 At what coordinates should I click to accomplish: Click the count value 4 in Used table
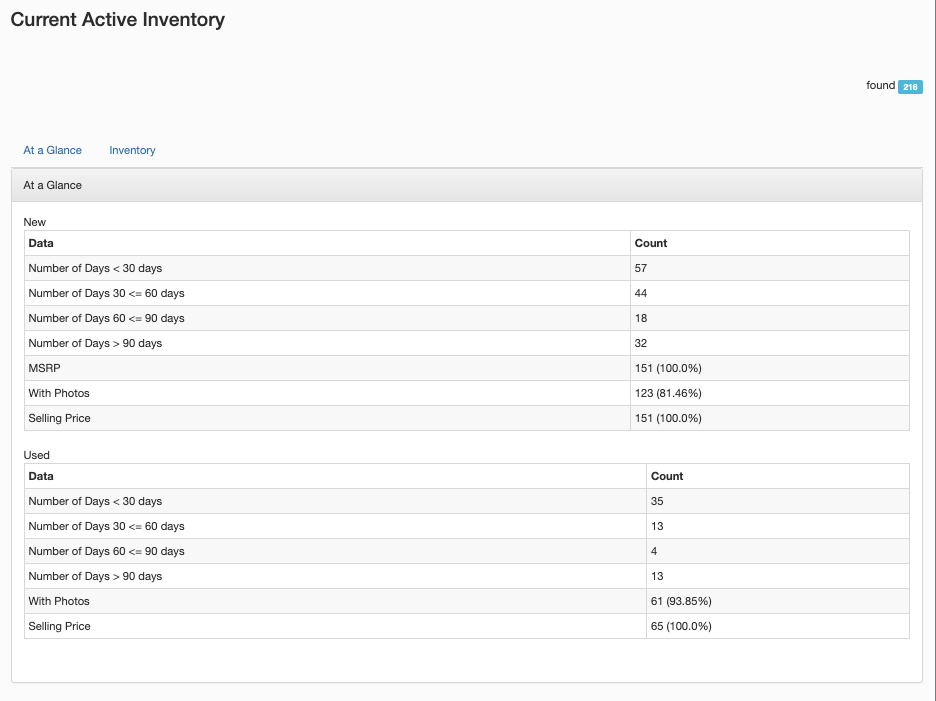pyautogui.click(x=654, y=551)
